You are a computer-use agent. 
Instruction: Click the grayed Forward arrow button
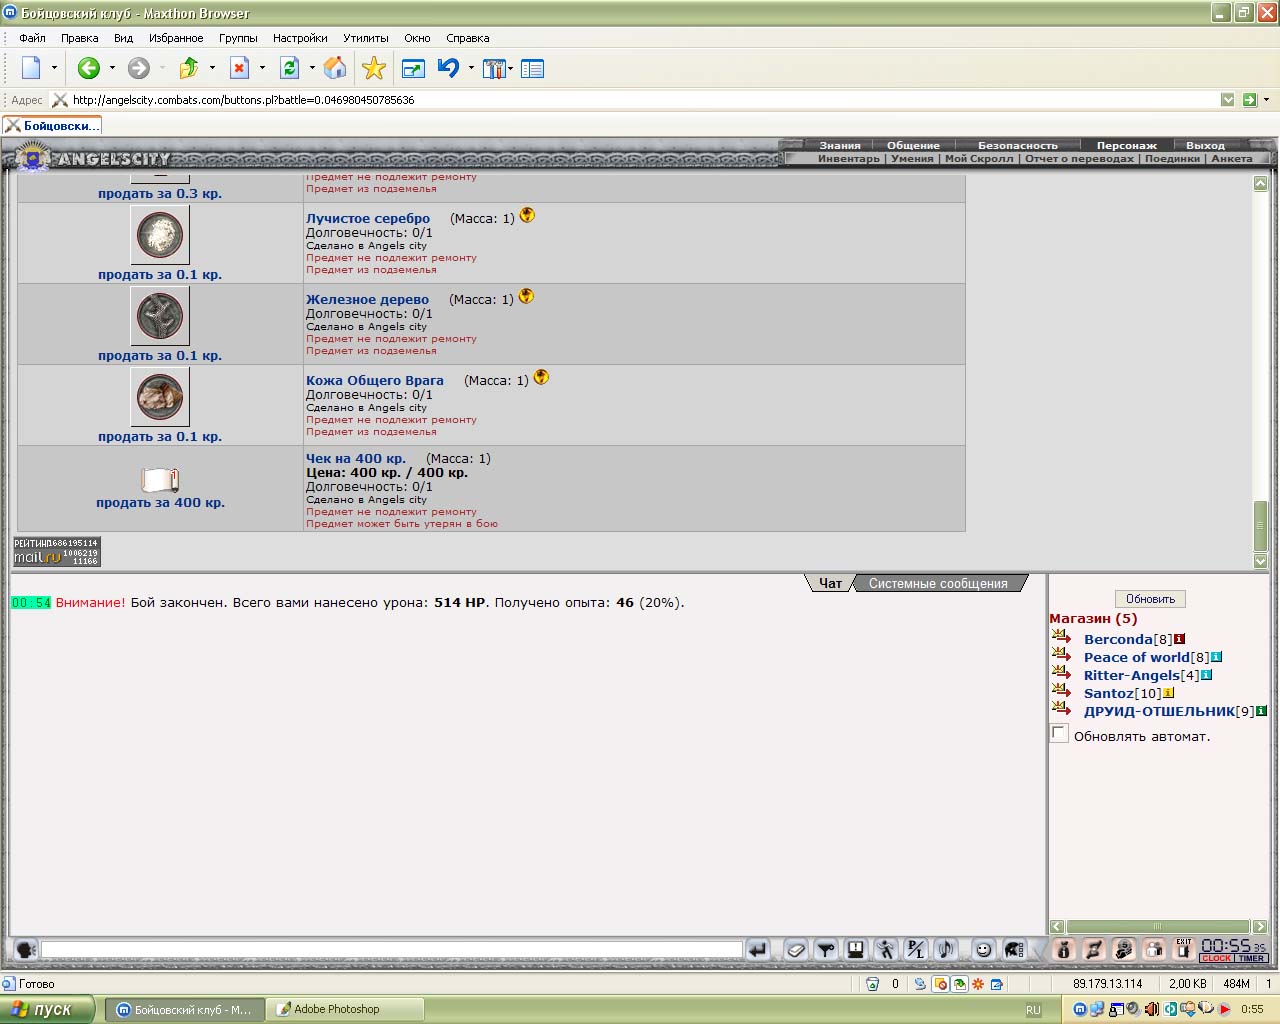pos(139,68)
